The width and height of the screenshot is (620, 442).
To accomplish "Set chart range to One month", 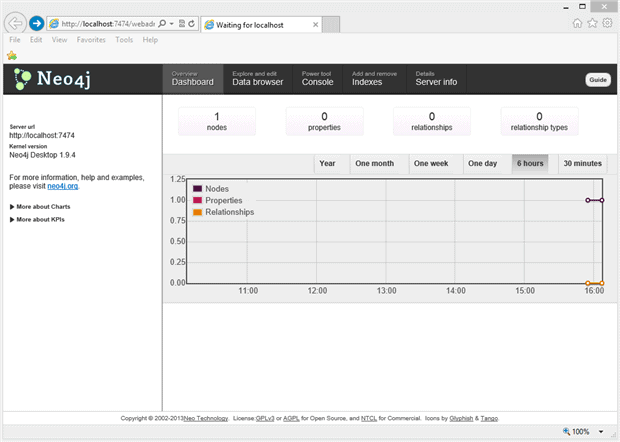I will click(x=374, y=164).
